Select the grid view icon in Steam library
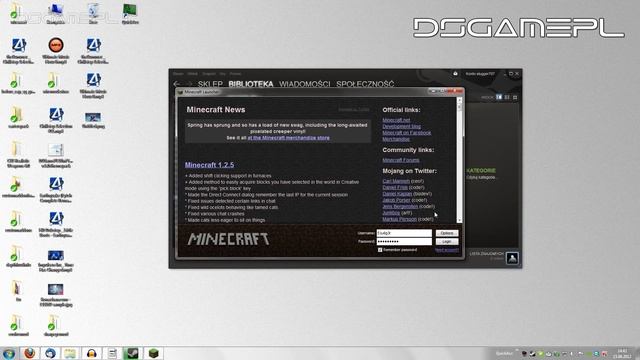Screen dimensions: 640x360 515,97
